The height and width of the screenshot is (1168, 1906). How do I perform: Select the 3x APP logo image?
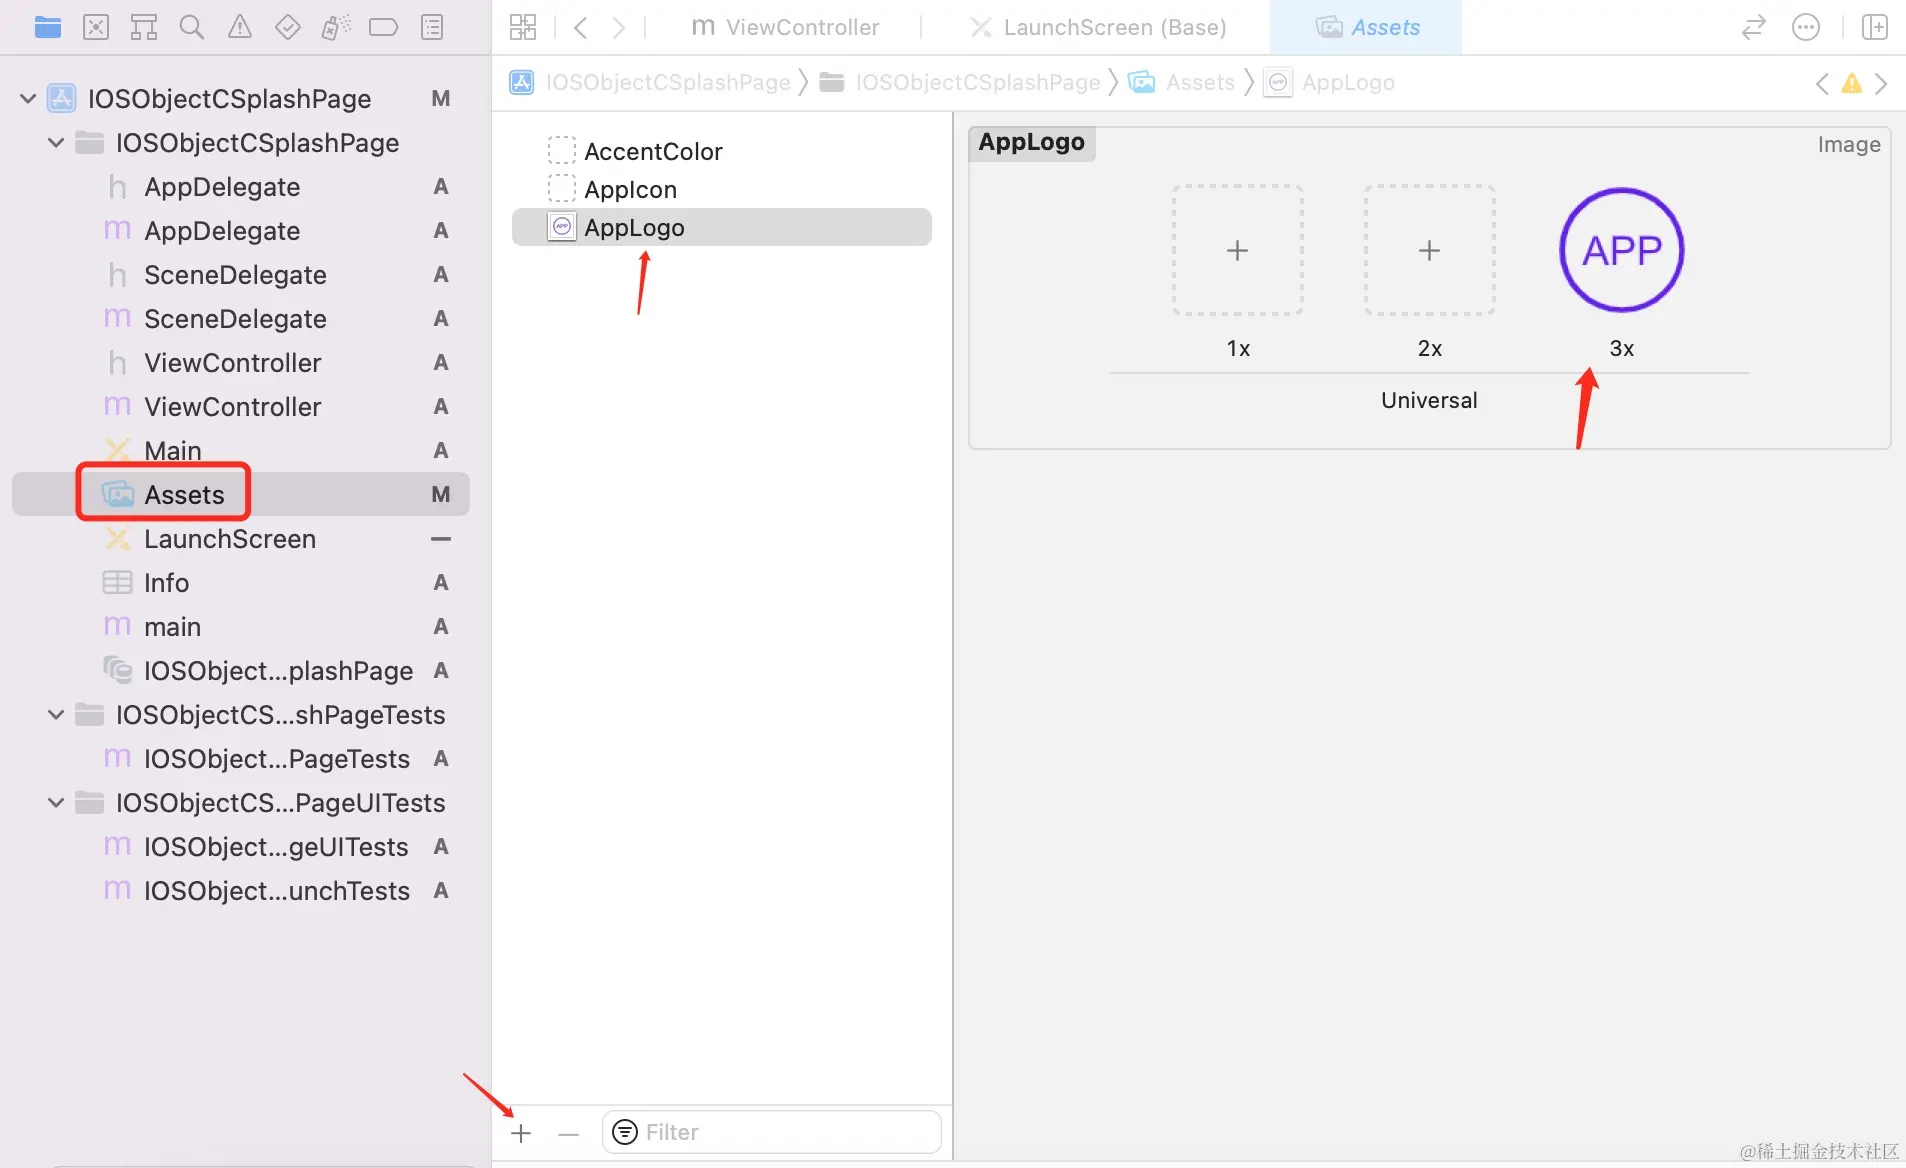point(1621,250)
